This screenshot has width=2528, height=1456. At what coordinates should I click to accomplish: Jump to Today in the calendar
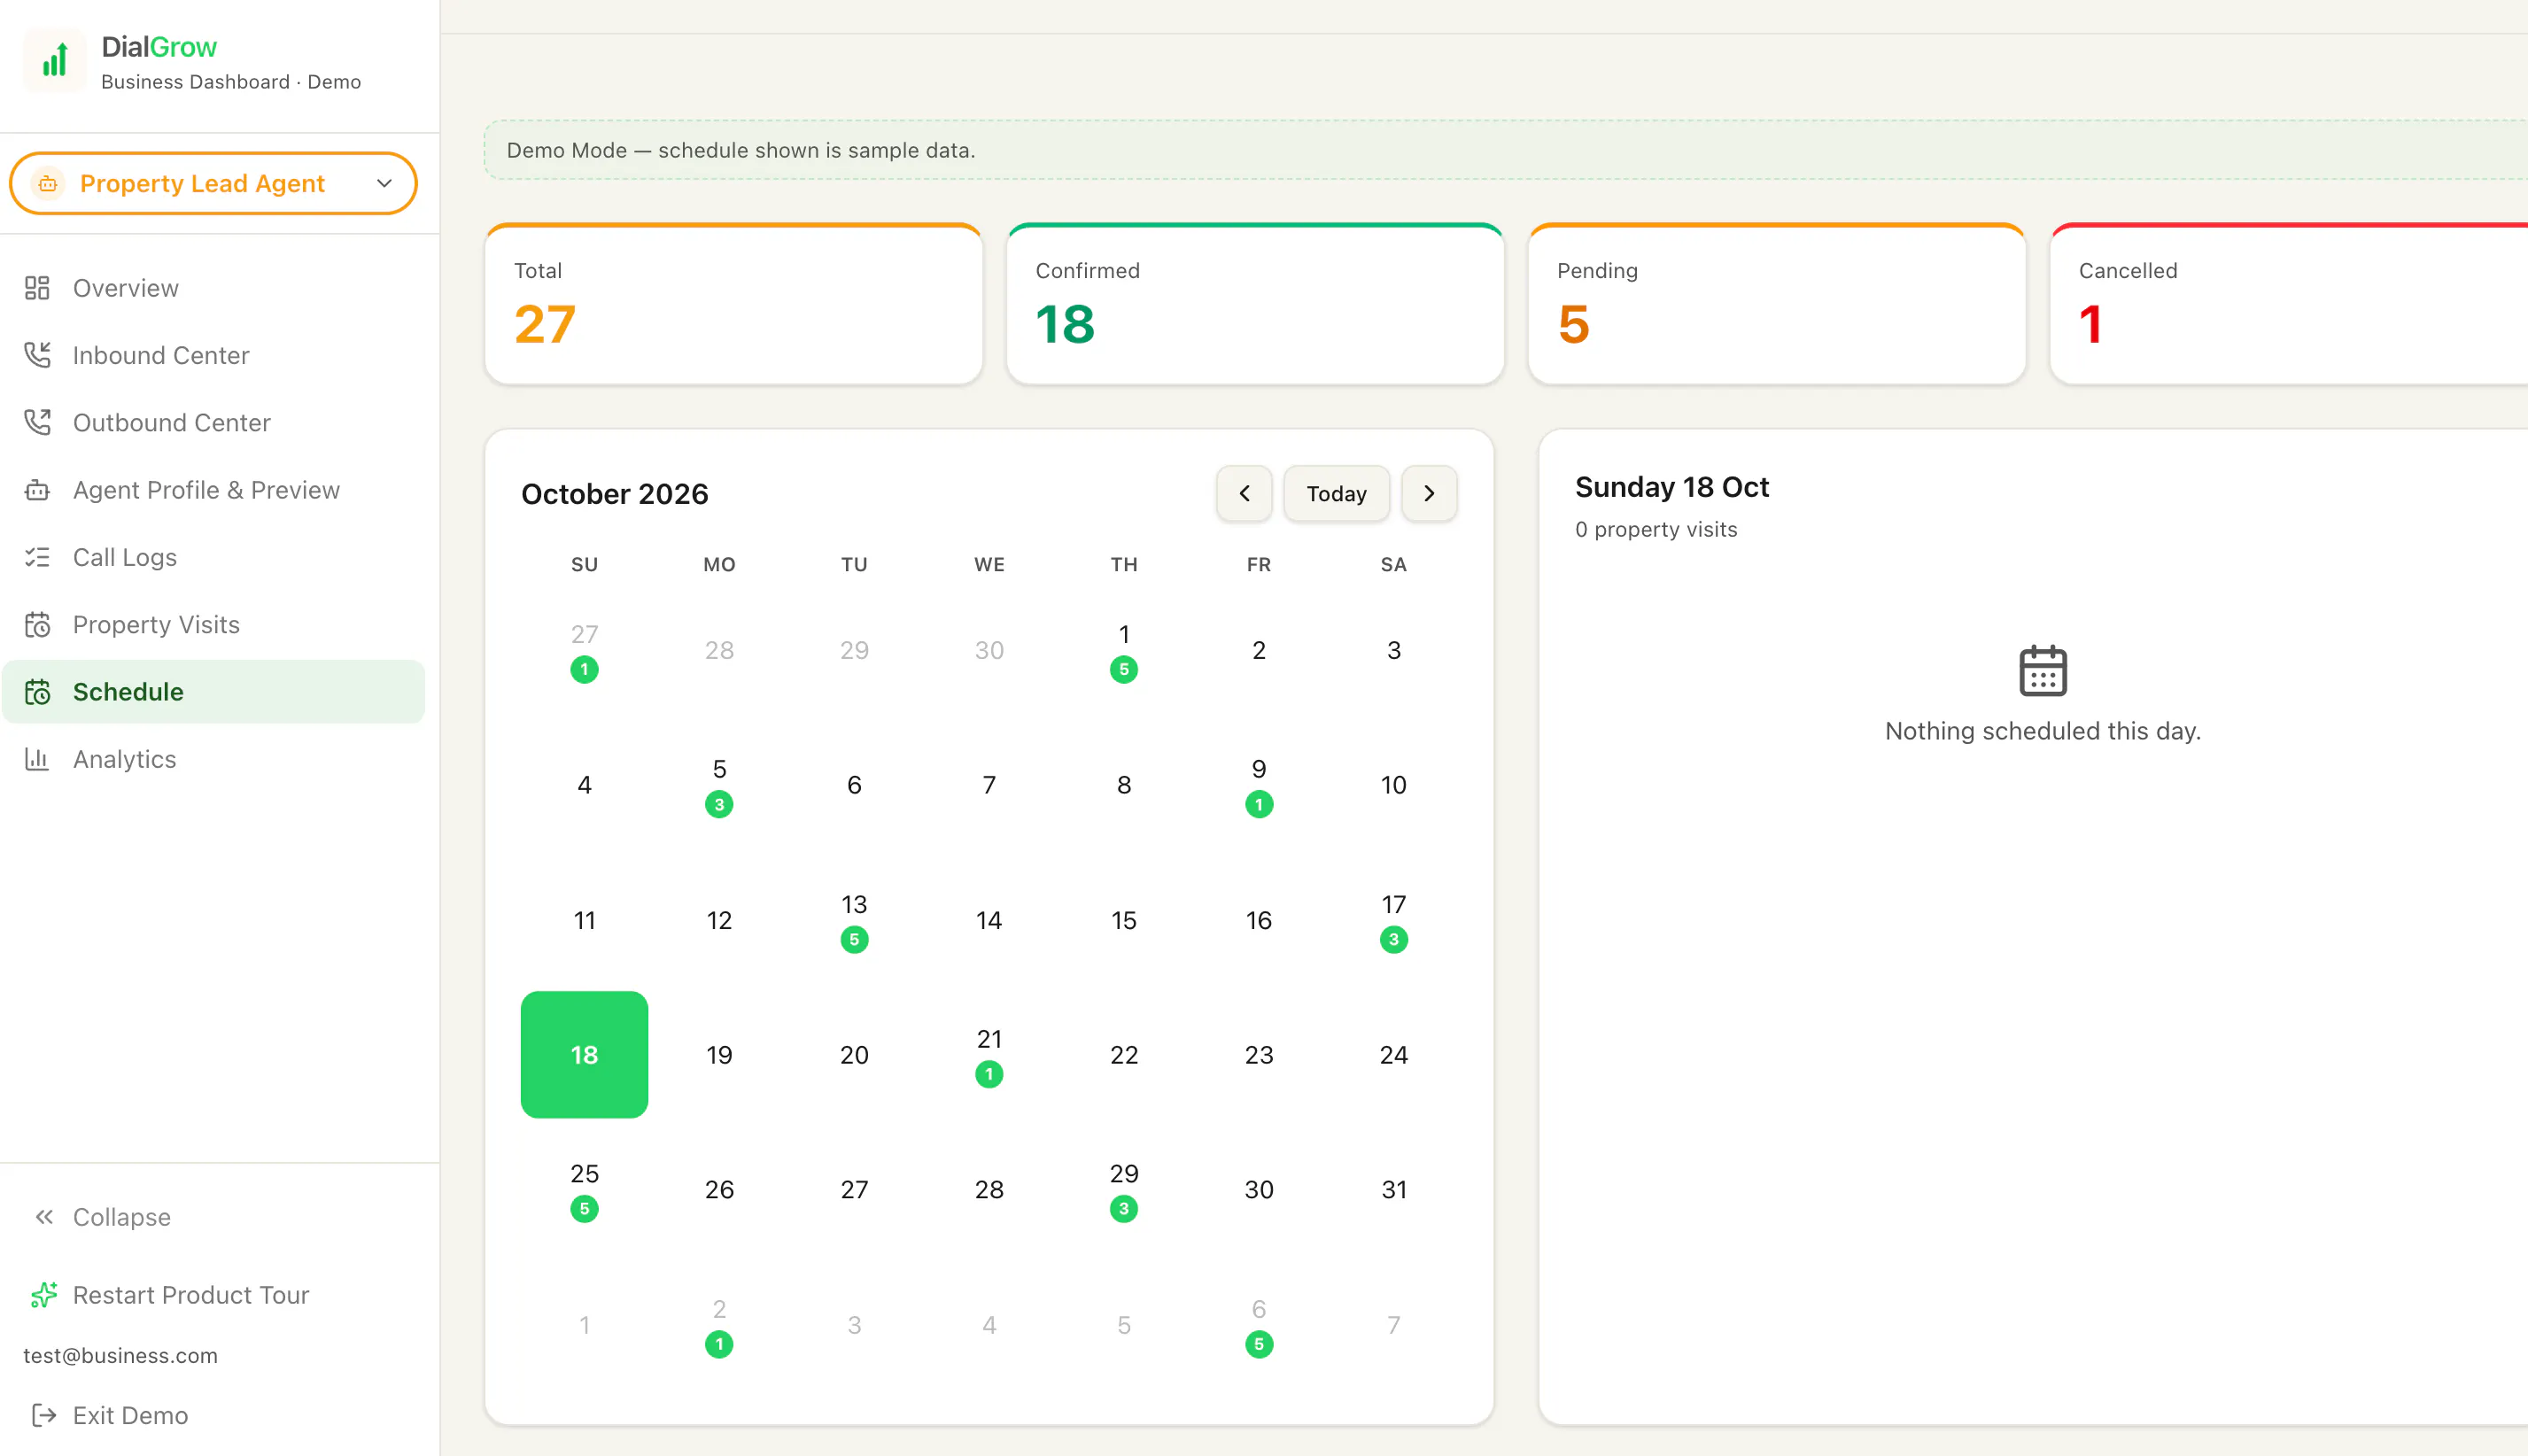[x=1336, y=493]
